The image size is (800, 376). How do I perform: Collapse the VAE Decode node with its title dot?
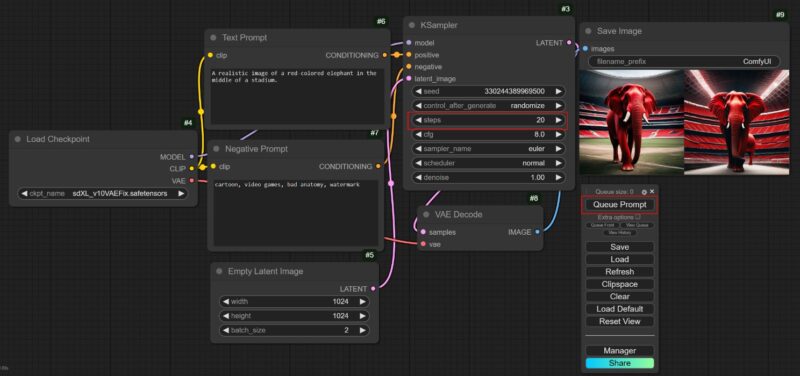426,215
